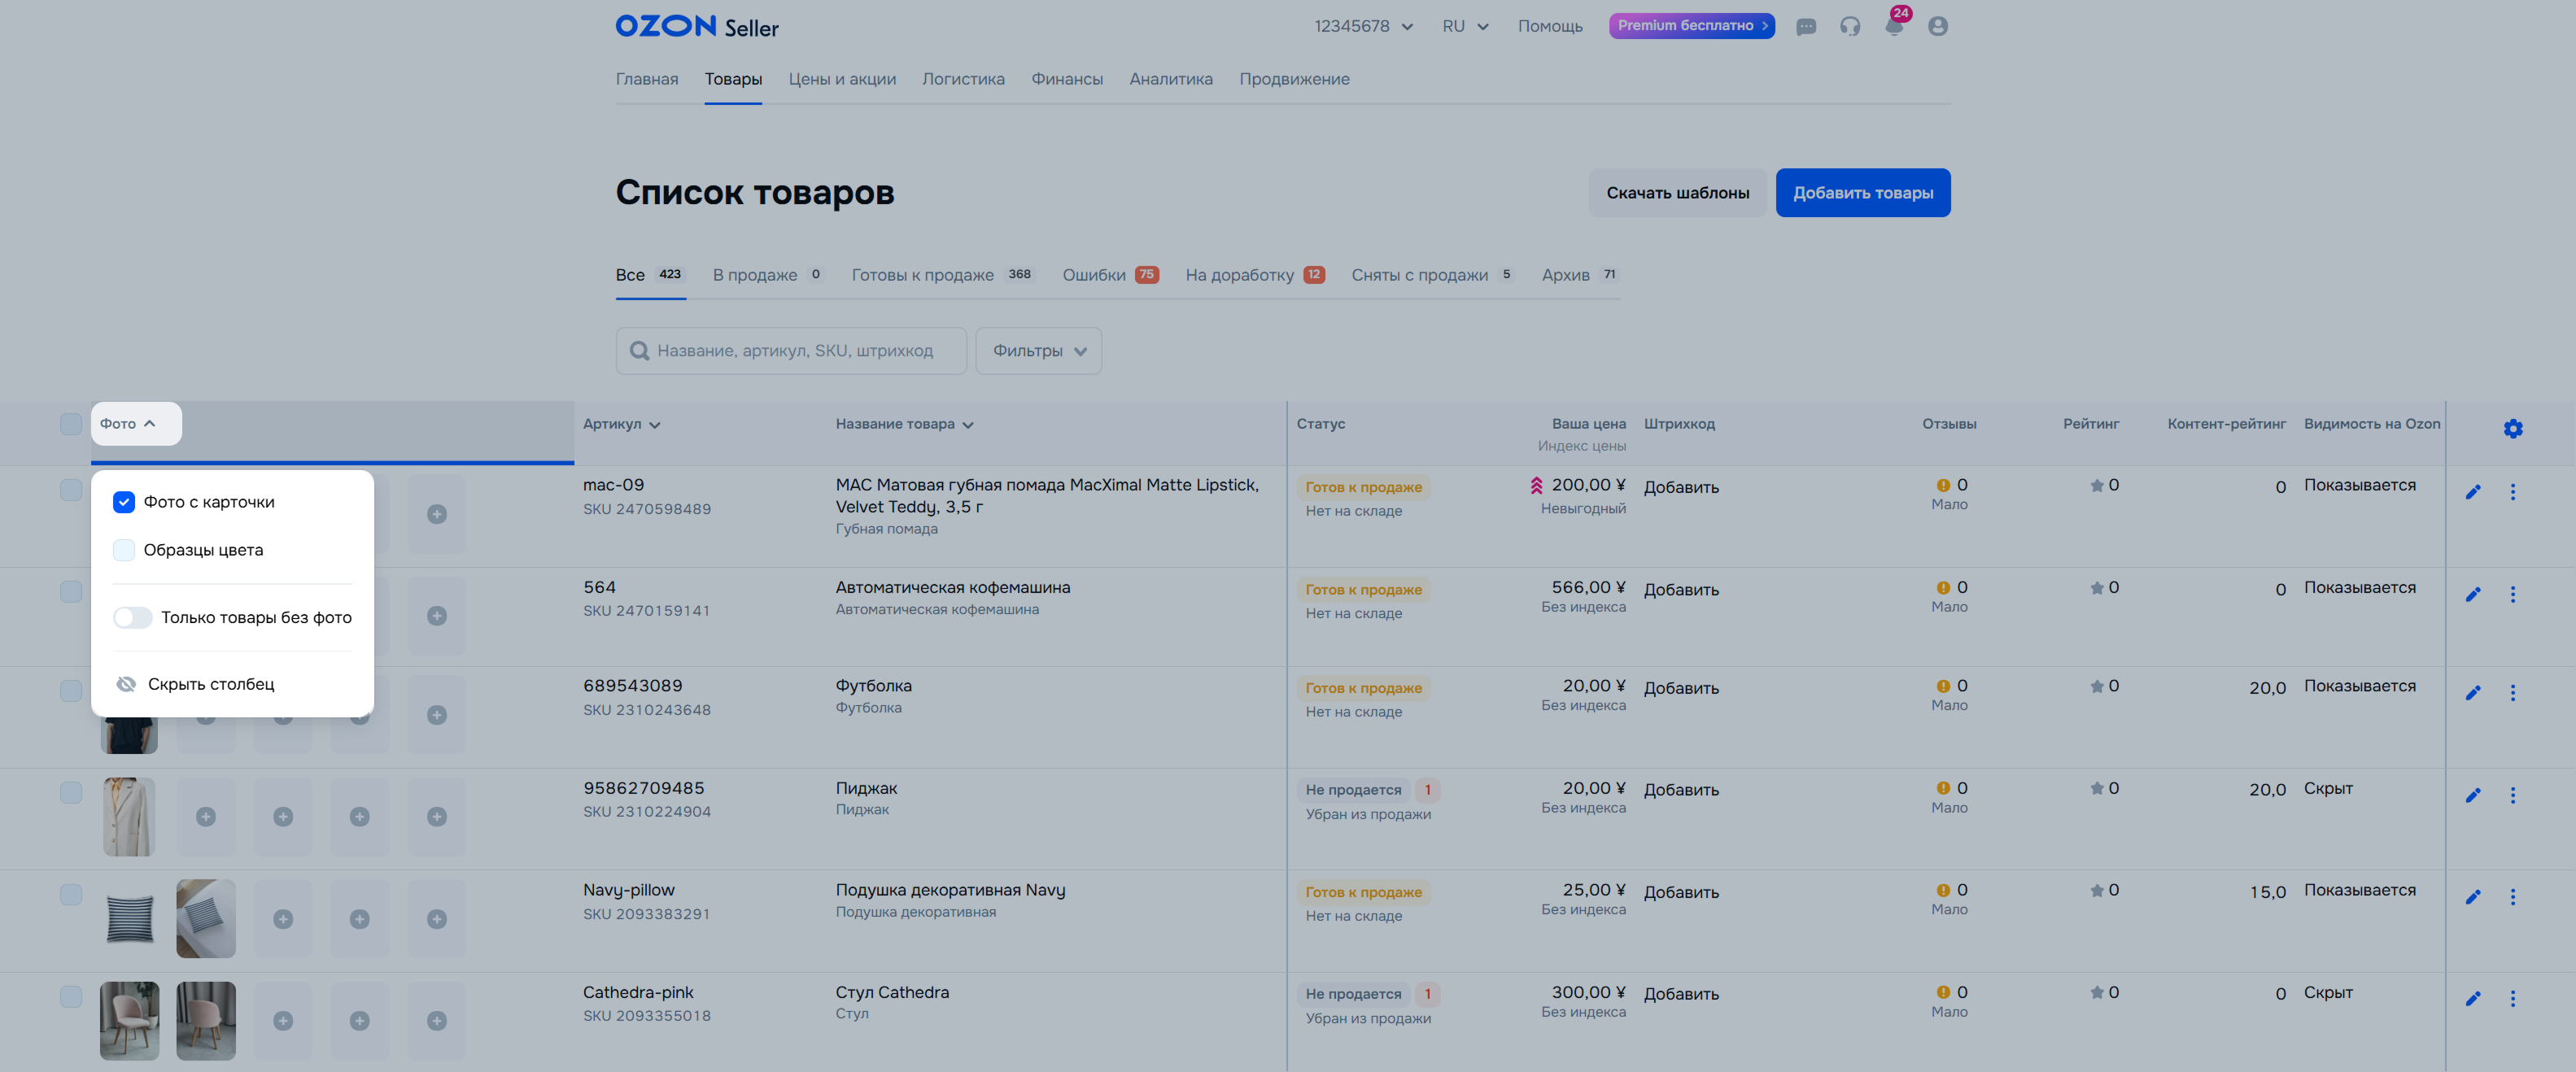Click the Ozon Seller logo
This screenshot has height=1072, width=2576.
pyautogui.click(x=697, y=26)
